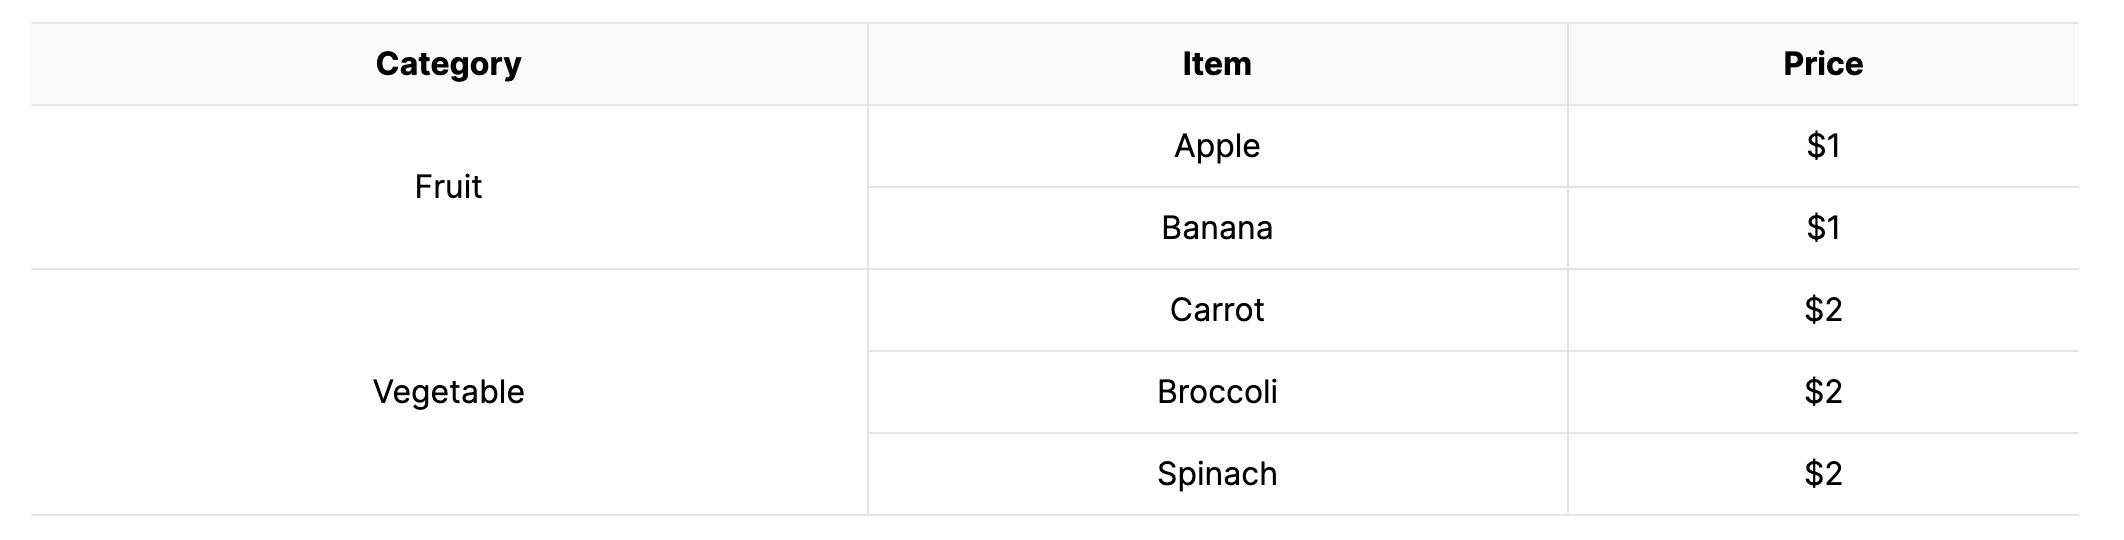Image resolution: width=2124 pixels, height=540 pixels.
Task: Select the Apple item cell
Action: tap(1217, 146)
